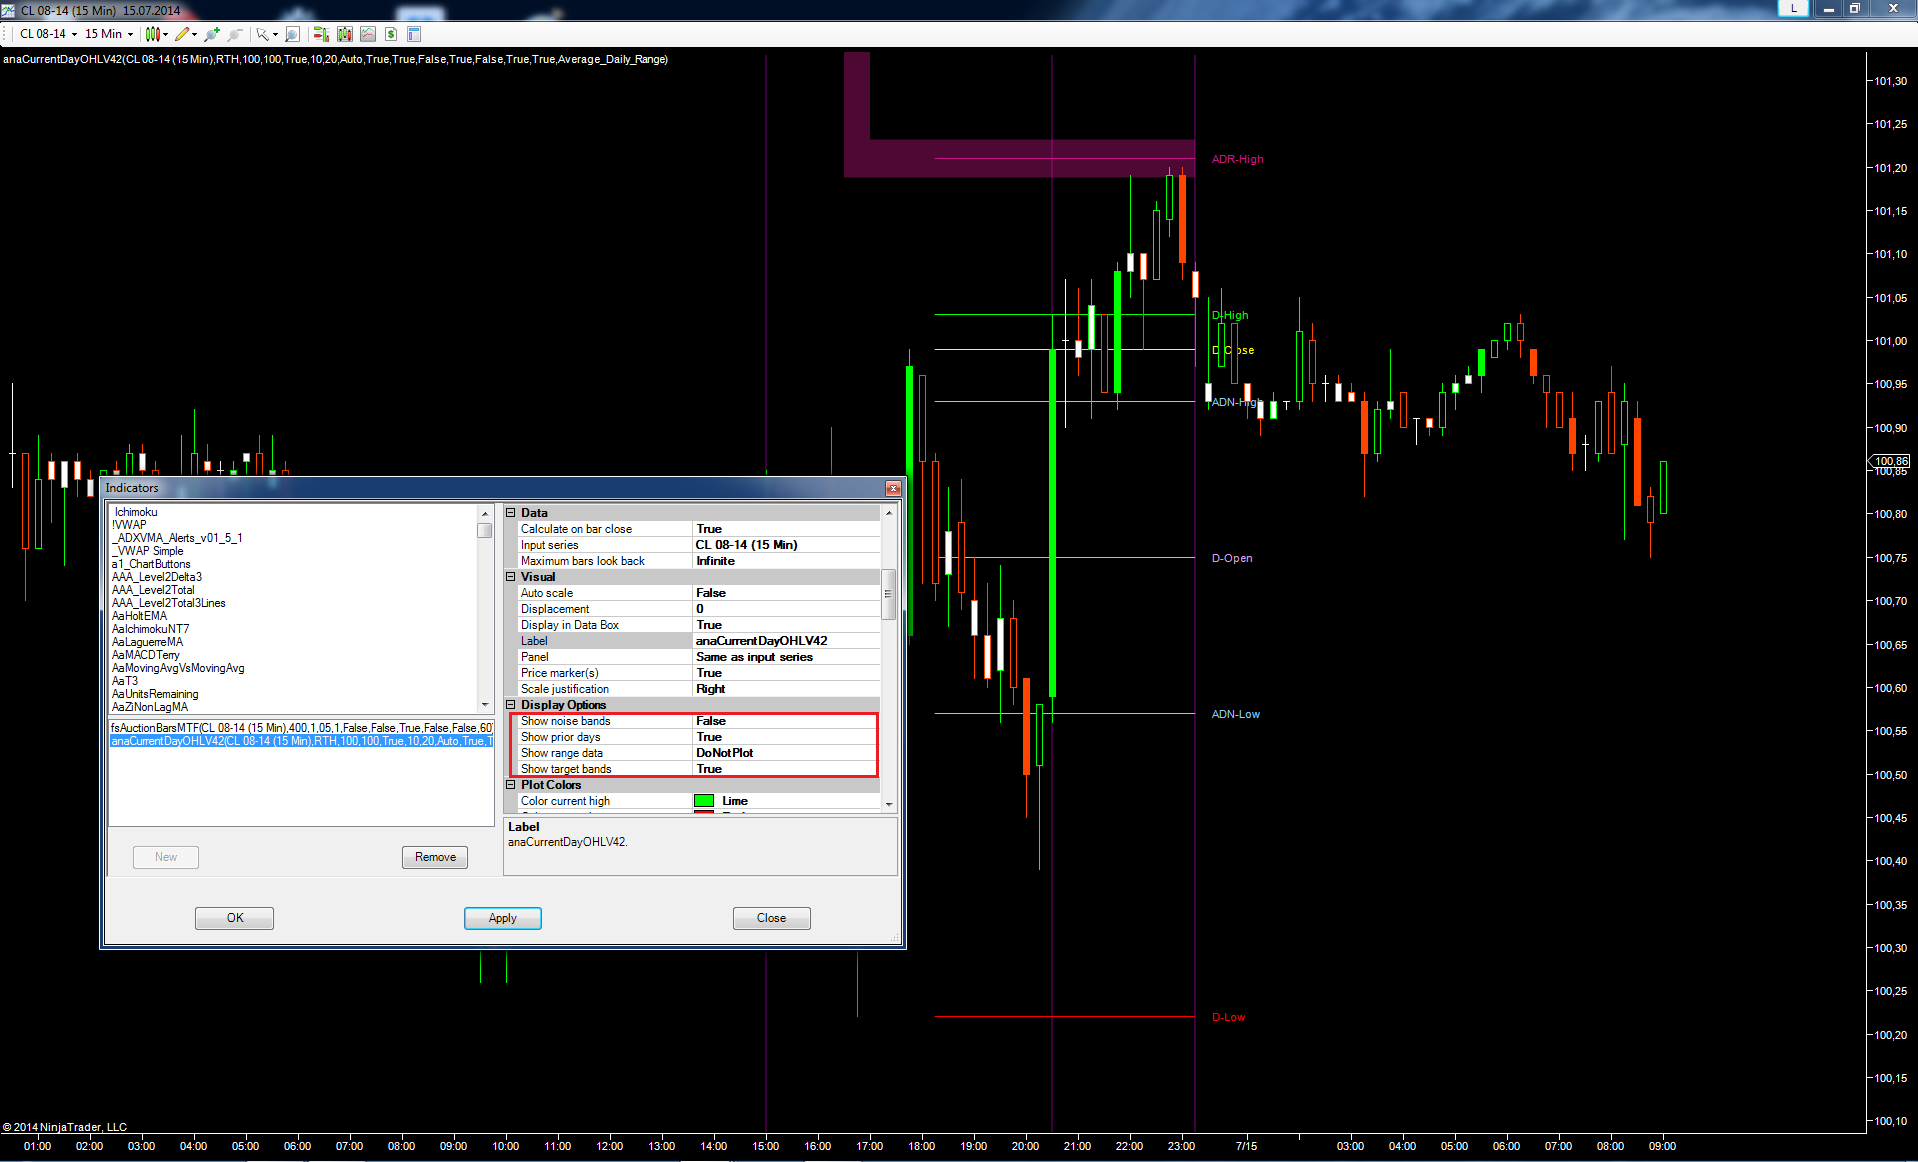Click the Show range data DoNotPlot value

point(786,753)
